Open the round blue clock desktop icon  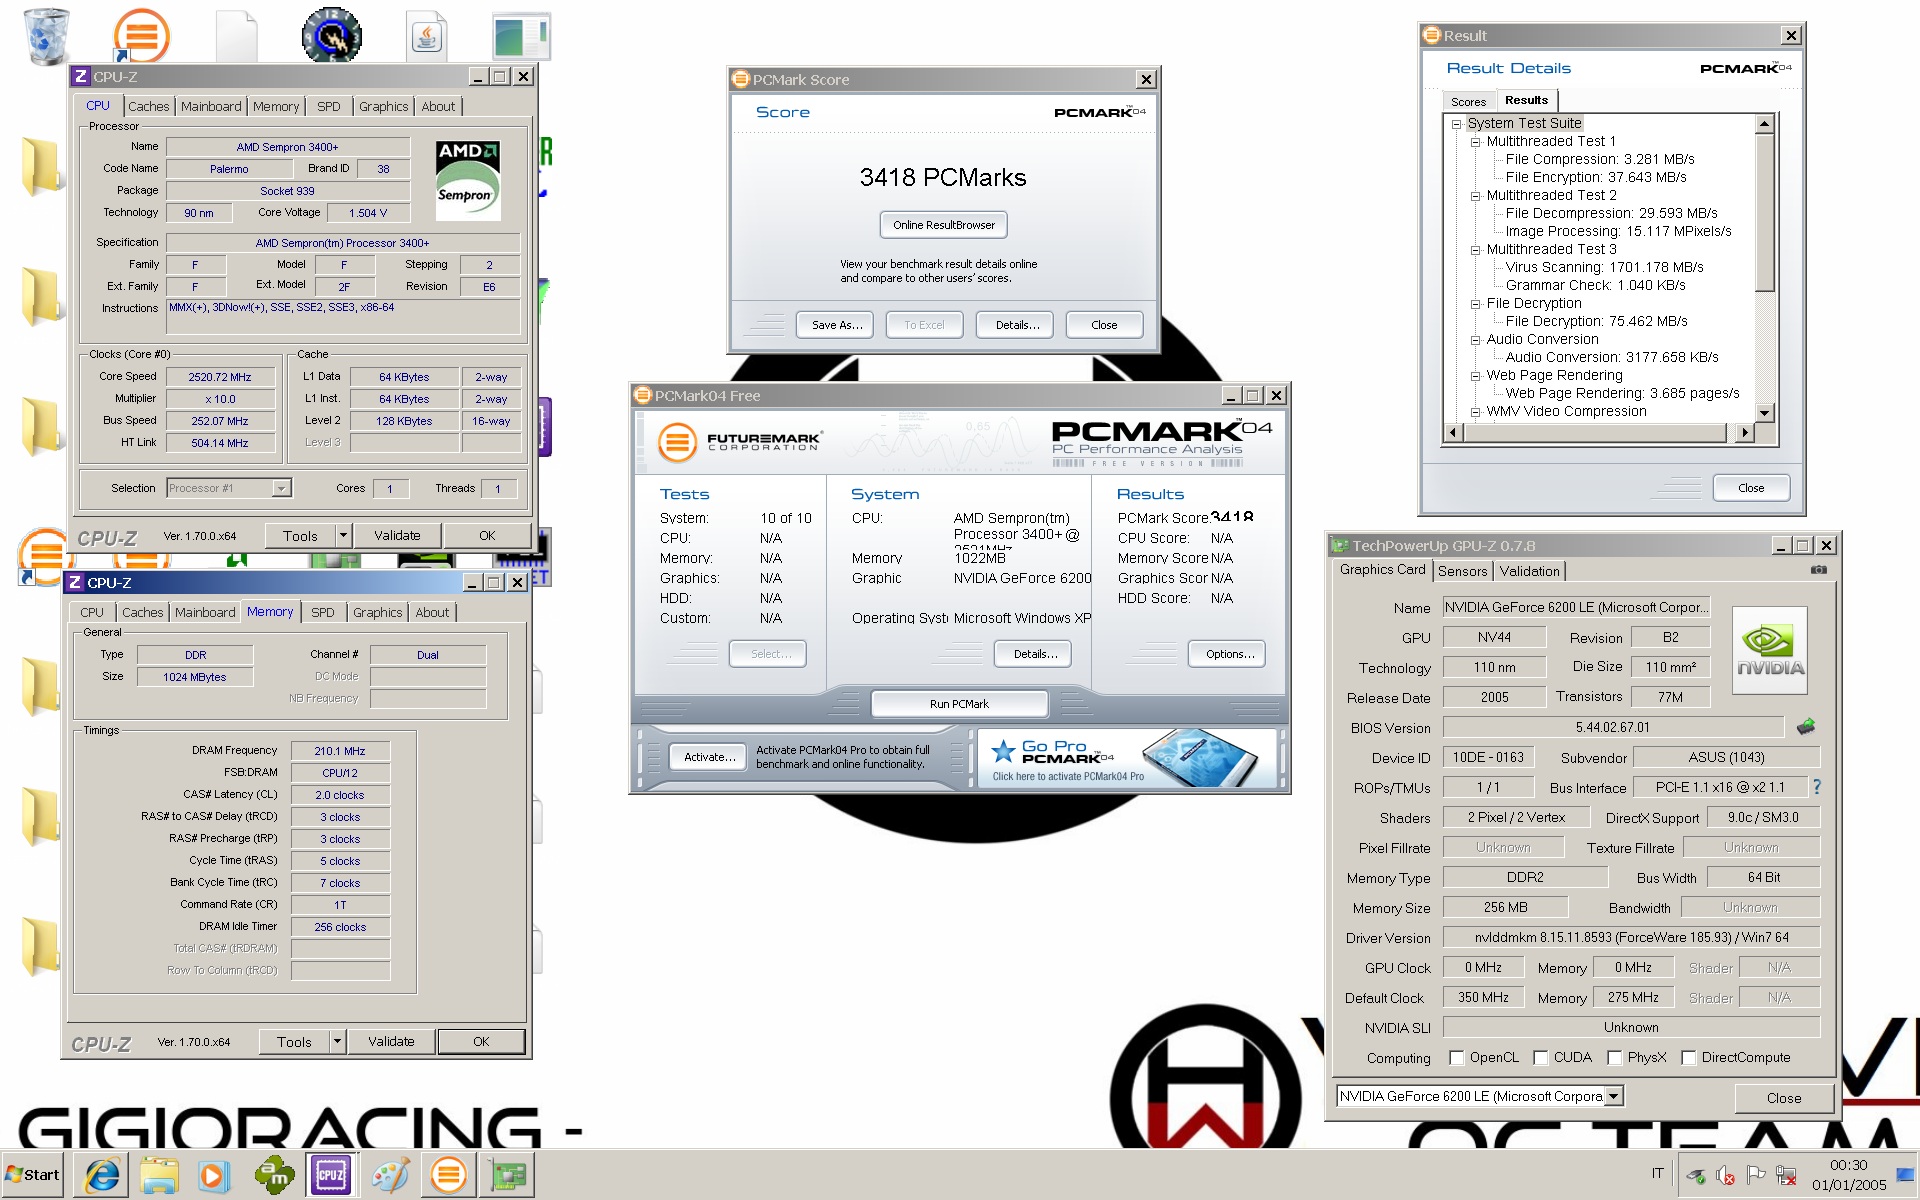pos(332,36)
